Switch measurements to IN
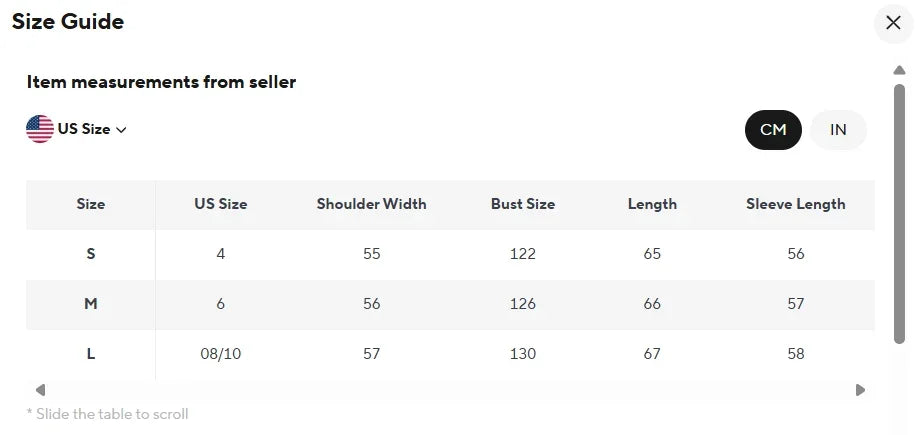The image size is (920, 435). click(x=838, y=130)
